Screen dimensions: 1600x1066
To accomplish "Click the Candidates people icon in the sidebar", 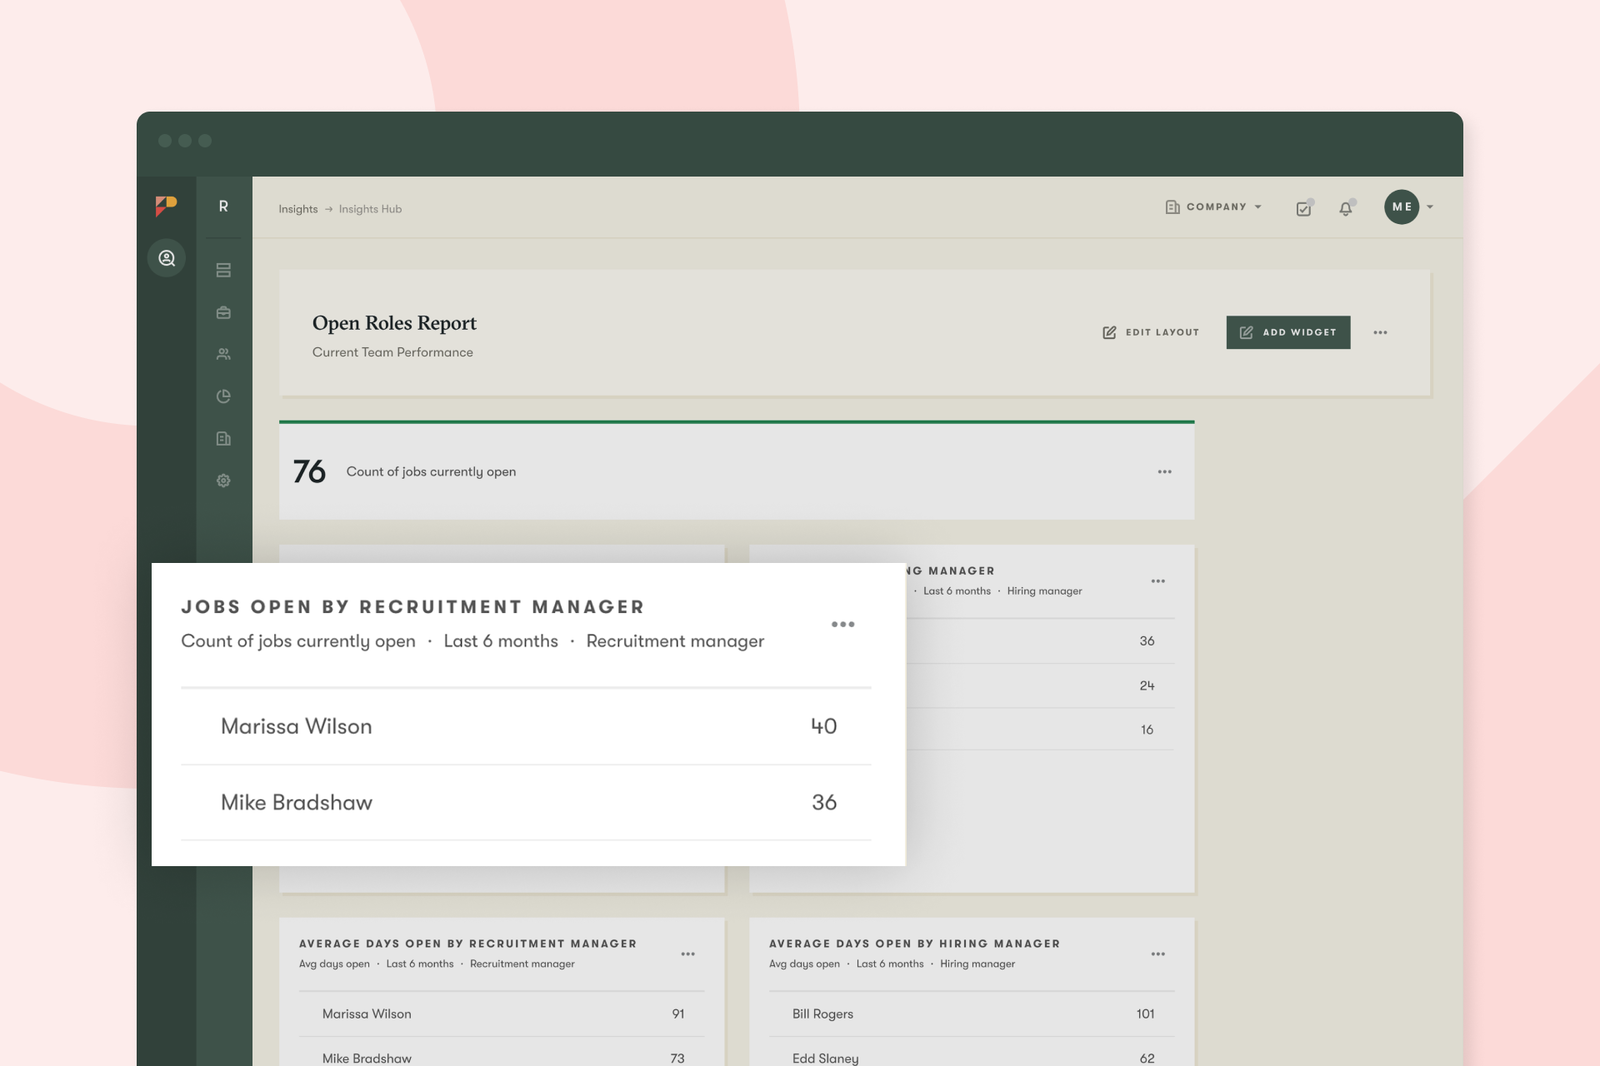I will tap(223, 353).
